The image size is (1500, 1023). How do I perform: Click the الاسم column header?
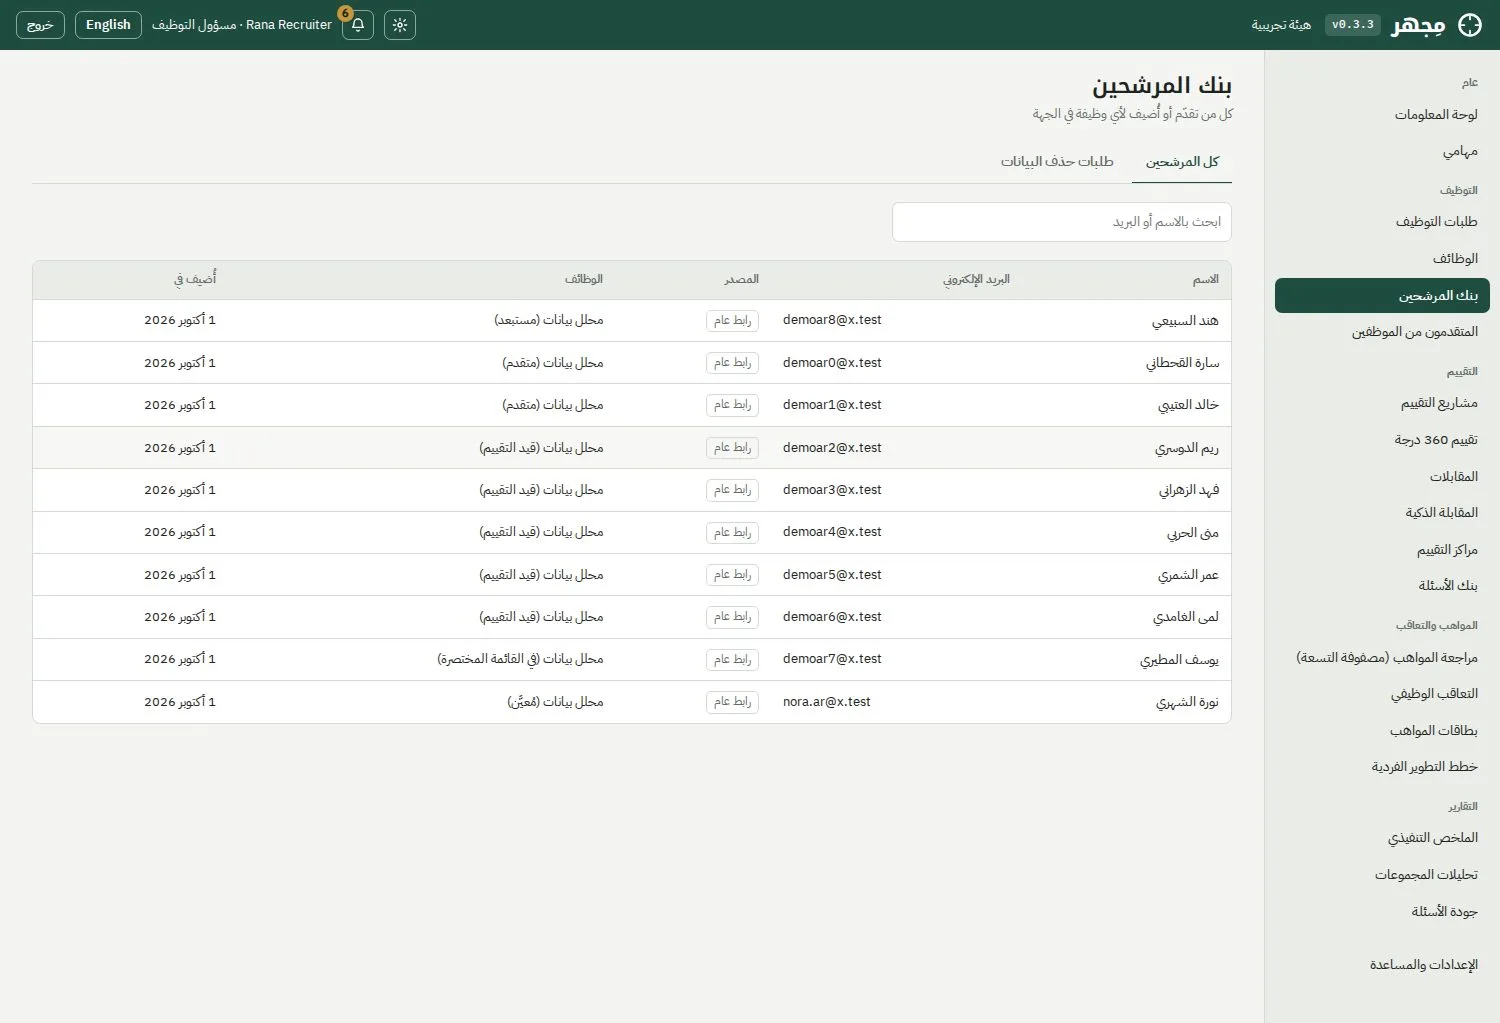click(x=1205, y=280)
